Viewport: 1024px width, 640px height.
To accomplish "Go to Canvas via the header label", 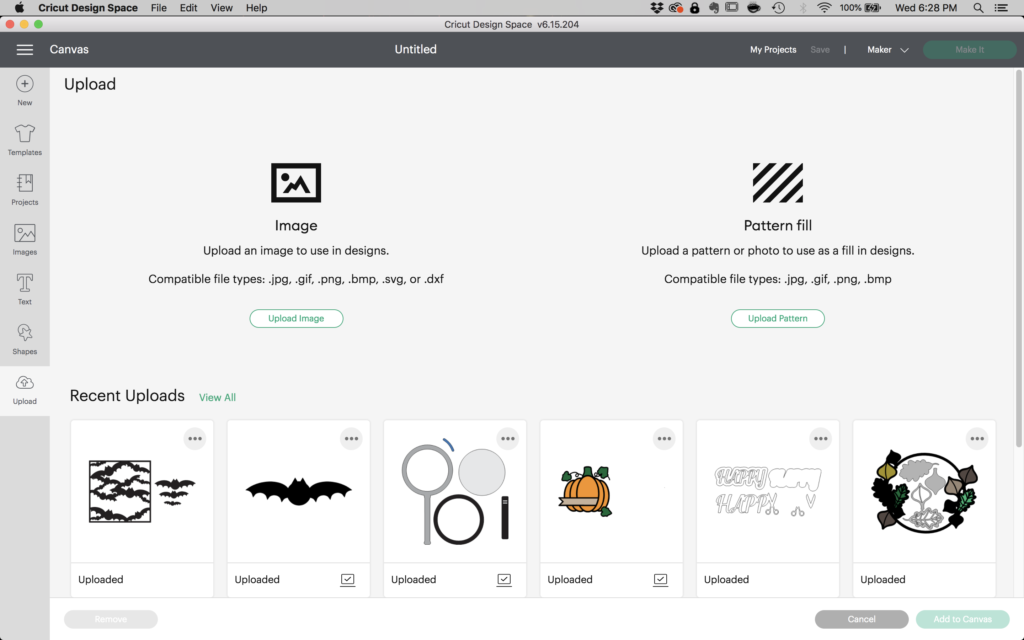I will point(69,50).
